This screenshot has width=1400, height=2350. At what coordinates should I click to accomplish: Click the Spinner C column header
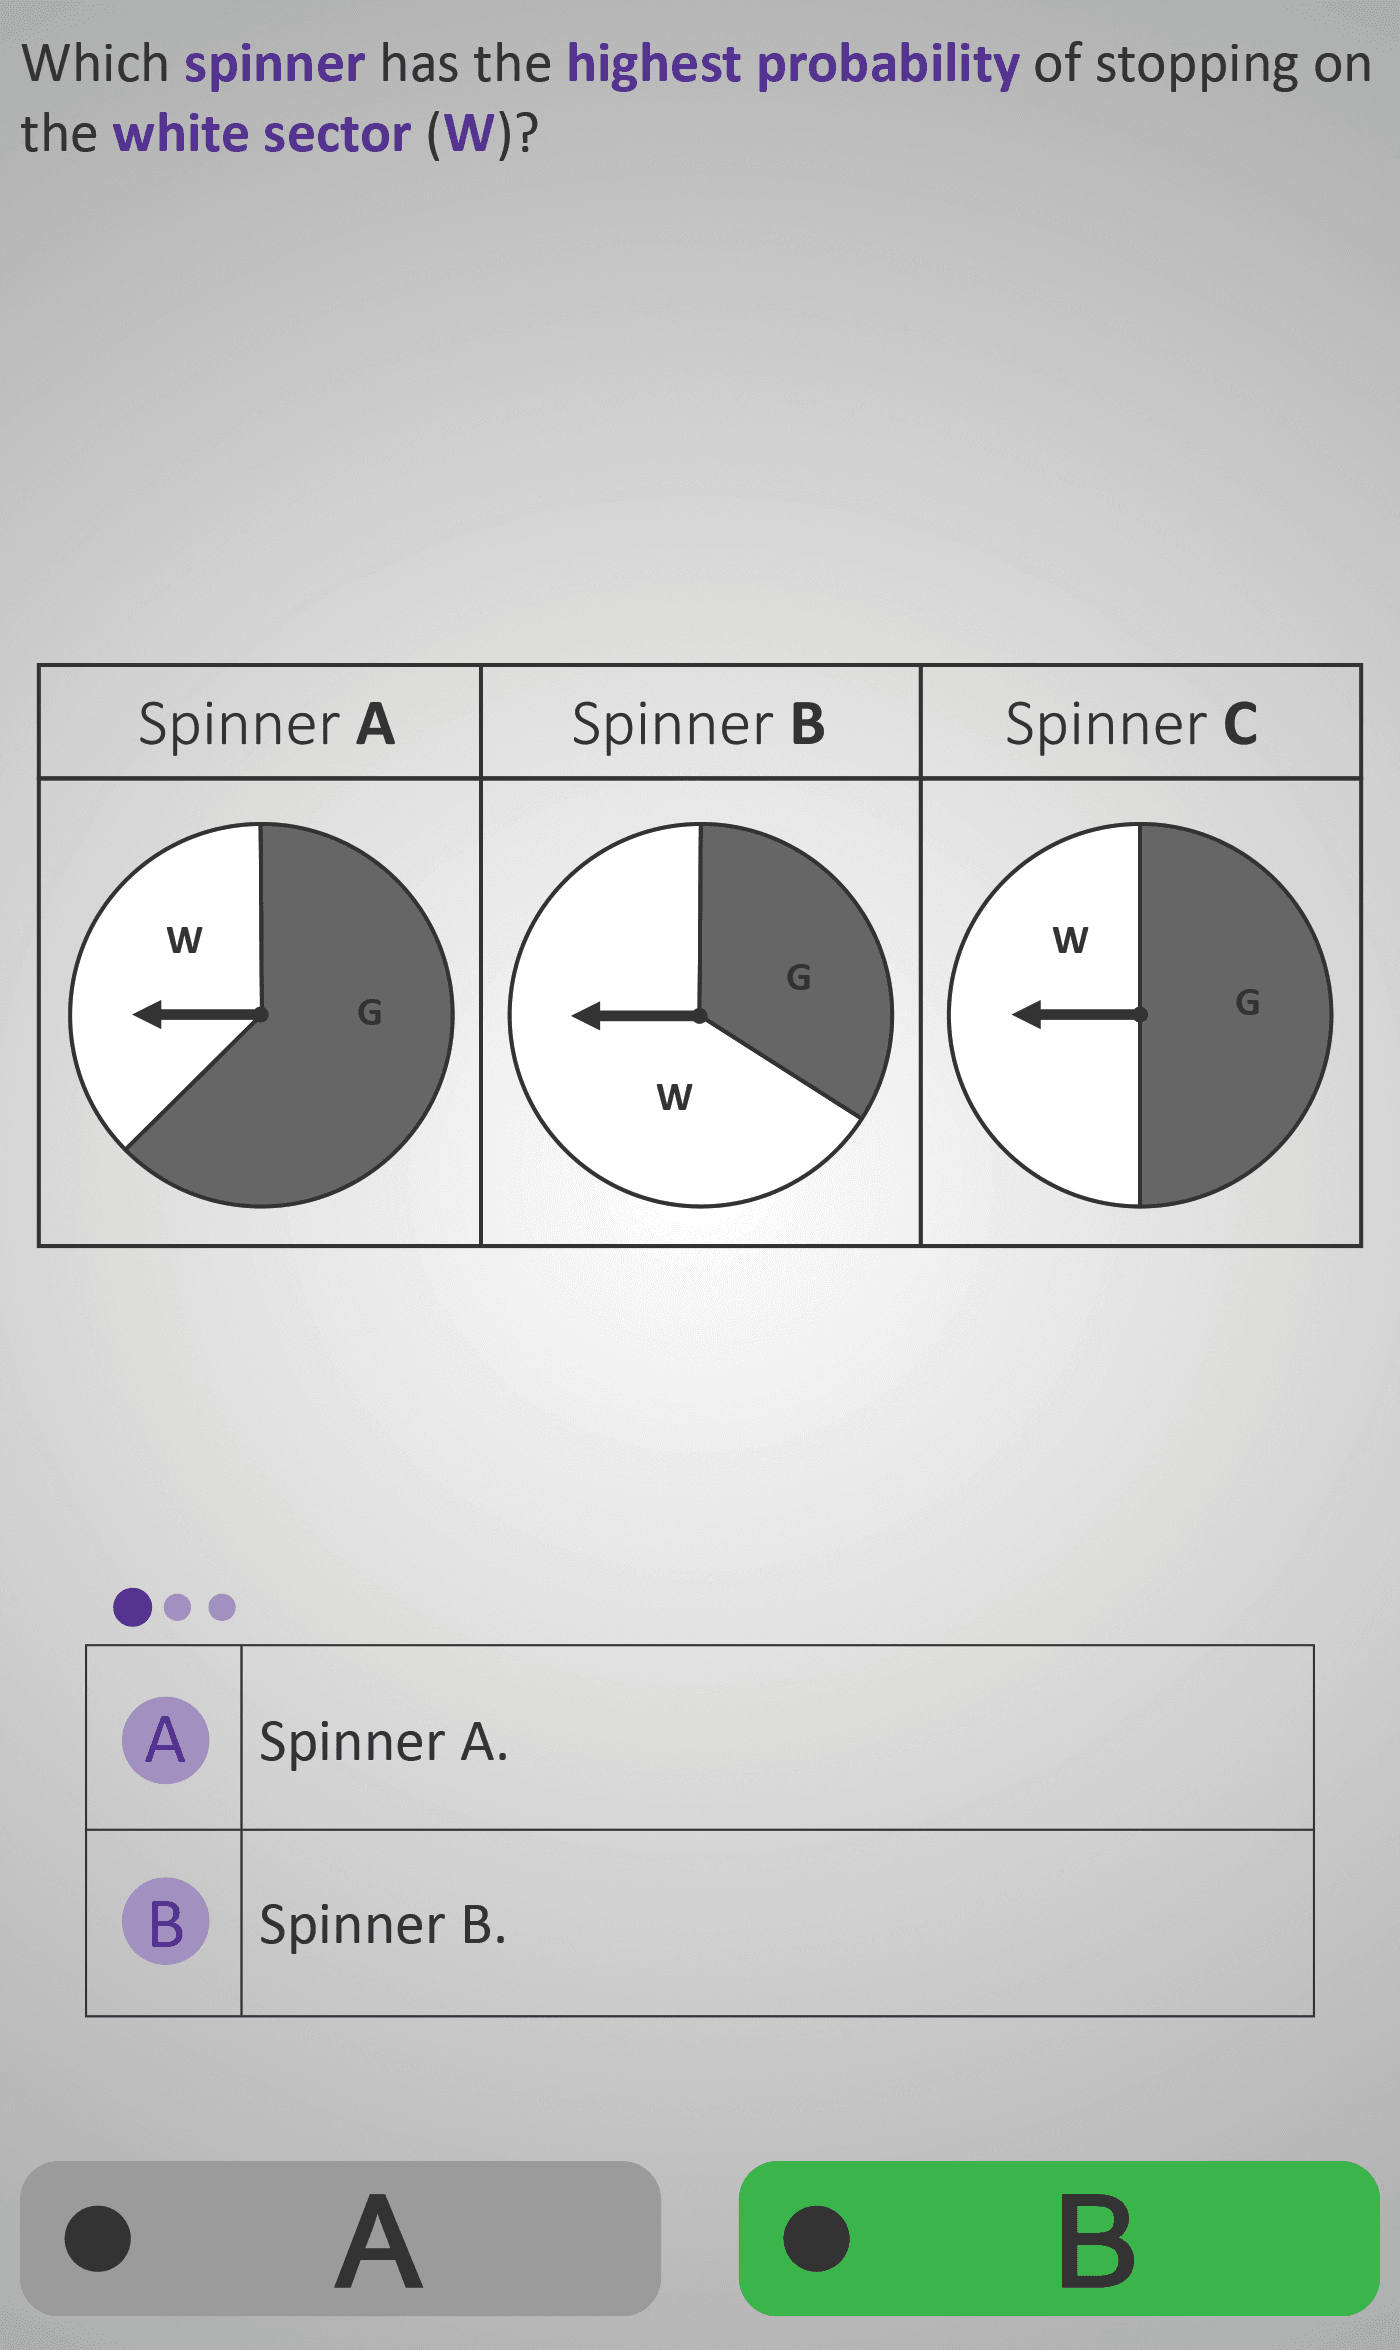tap(1132, 723)
